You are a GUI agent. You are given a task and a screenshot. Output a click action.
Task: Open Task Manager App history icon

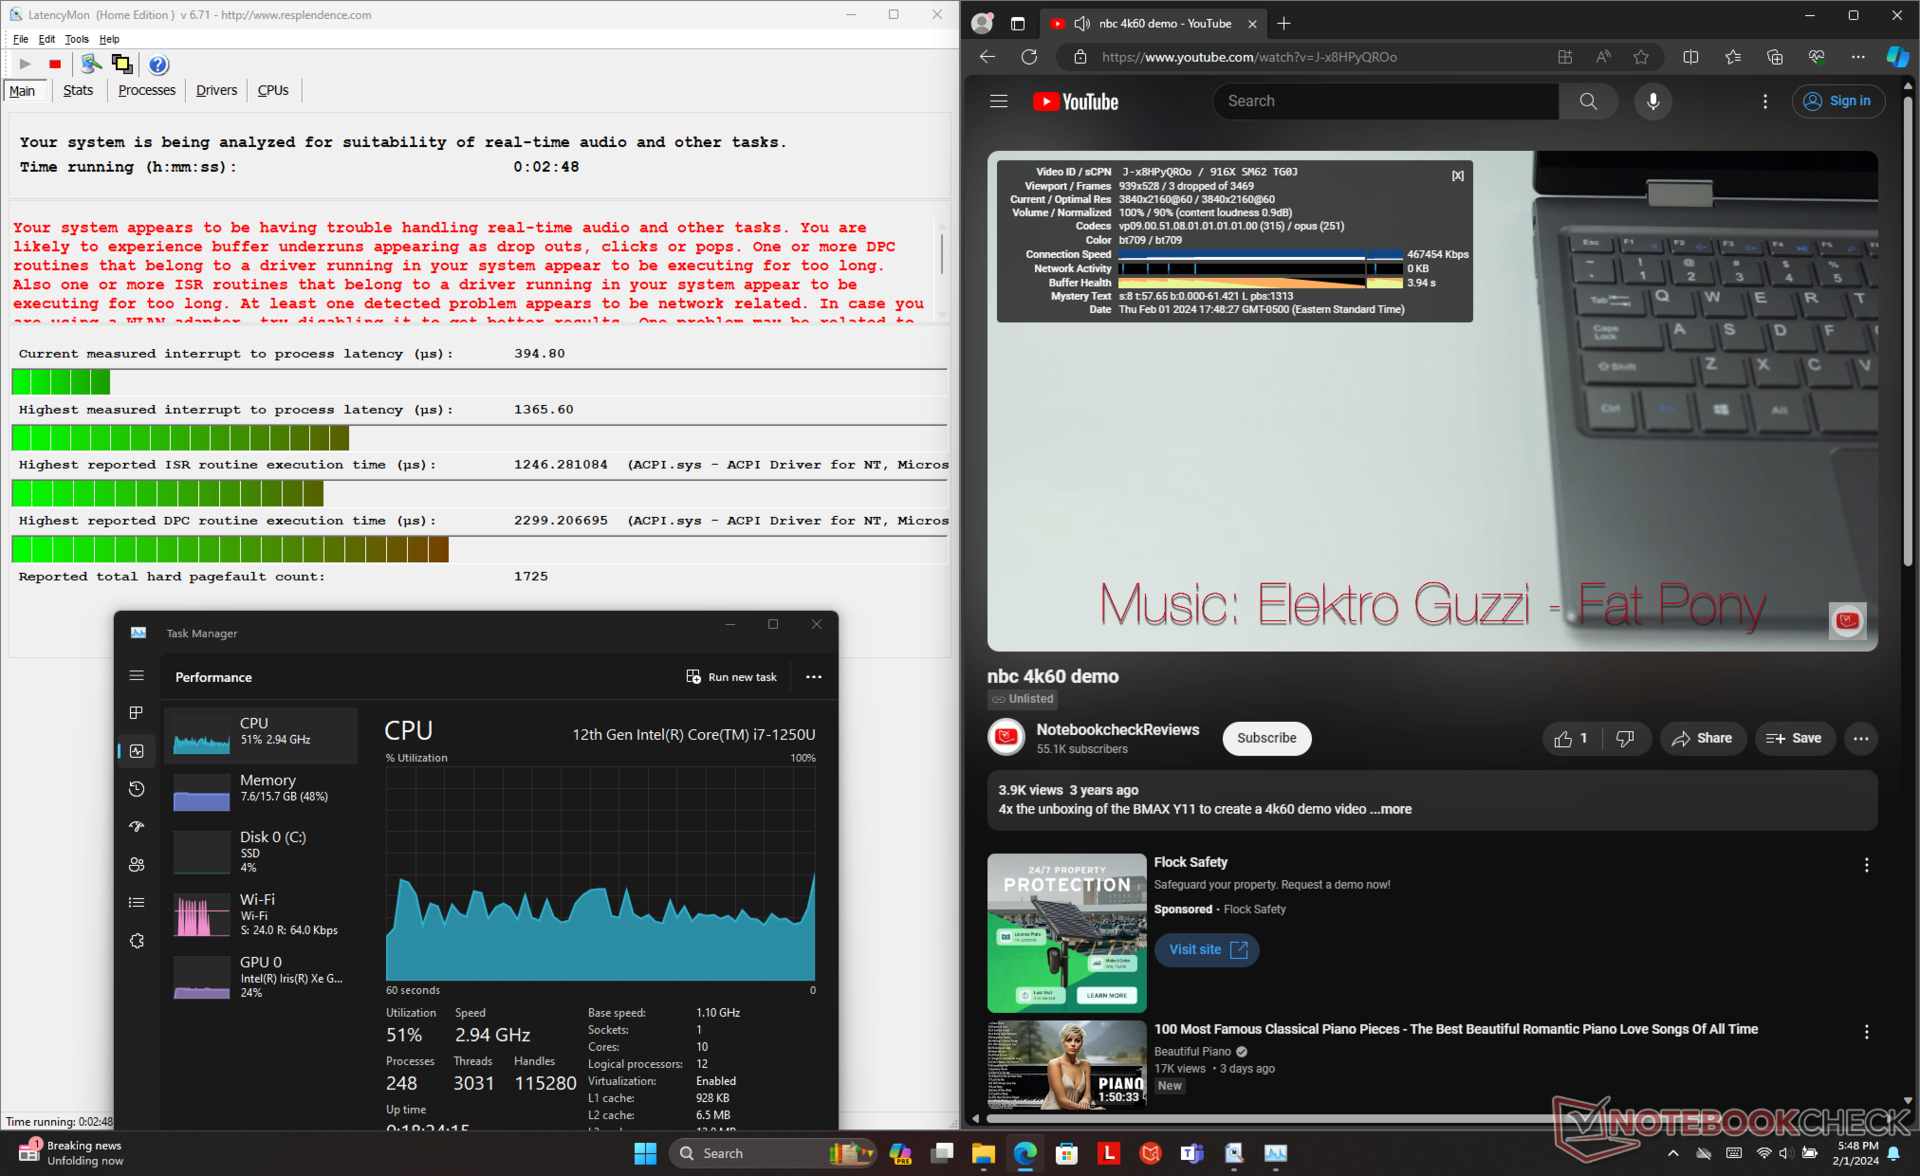137,789
